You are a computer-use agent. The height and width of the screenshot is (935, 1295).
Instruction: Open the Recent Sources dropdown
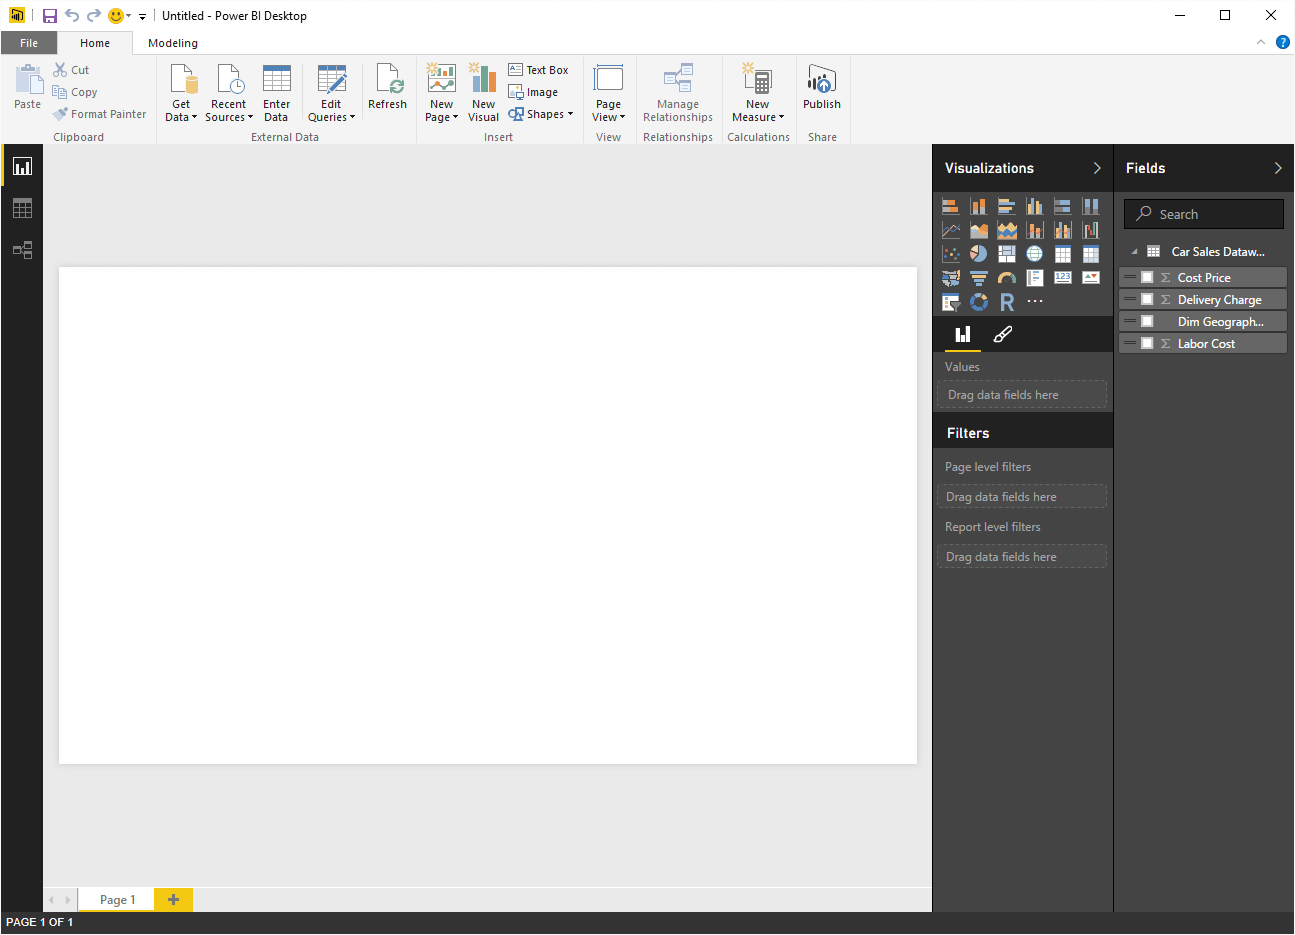[228, 94]
